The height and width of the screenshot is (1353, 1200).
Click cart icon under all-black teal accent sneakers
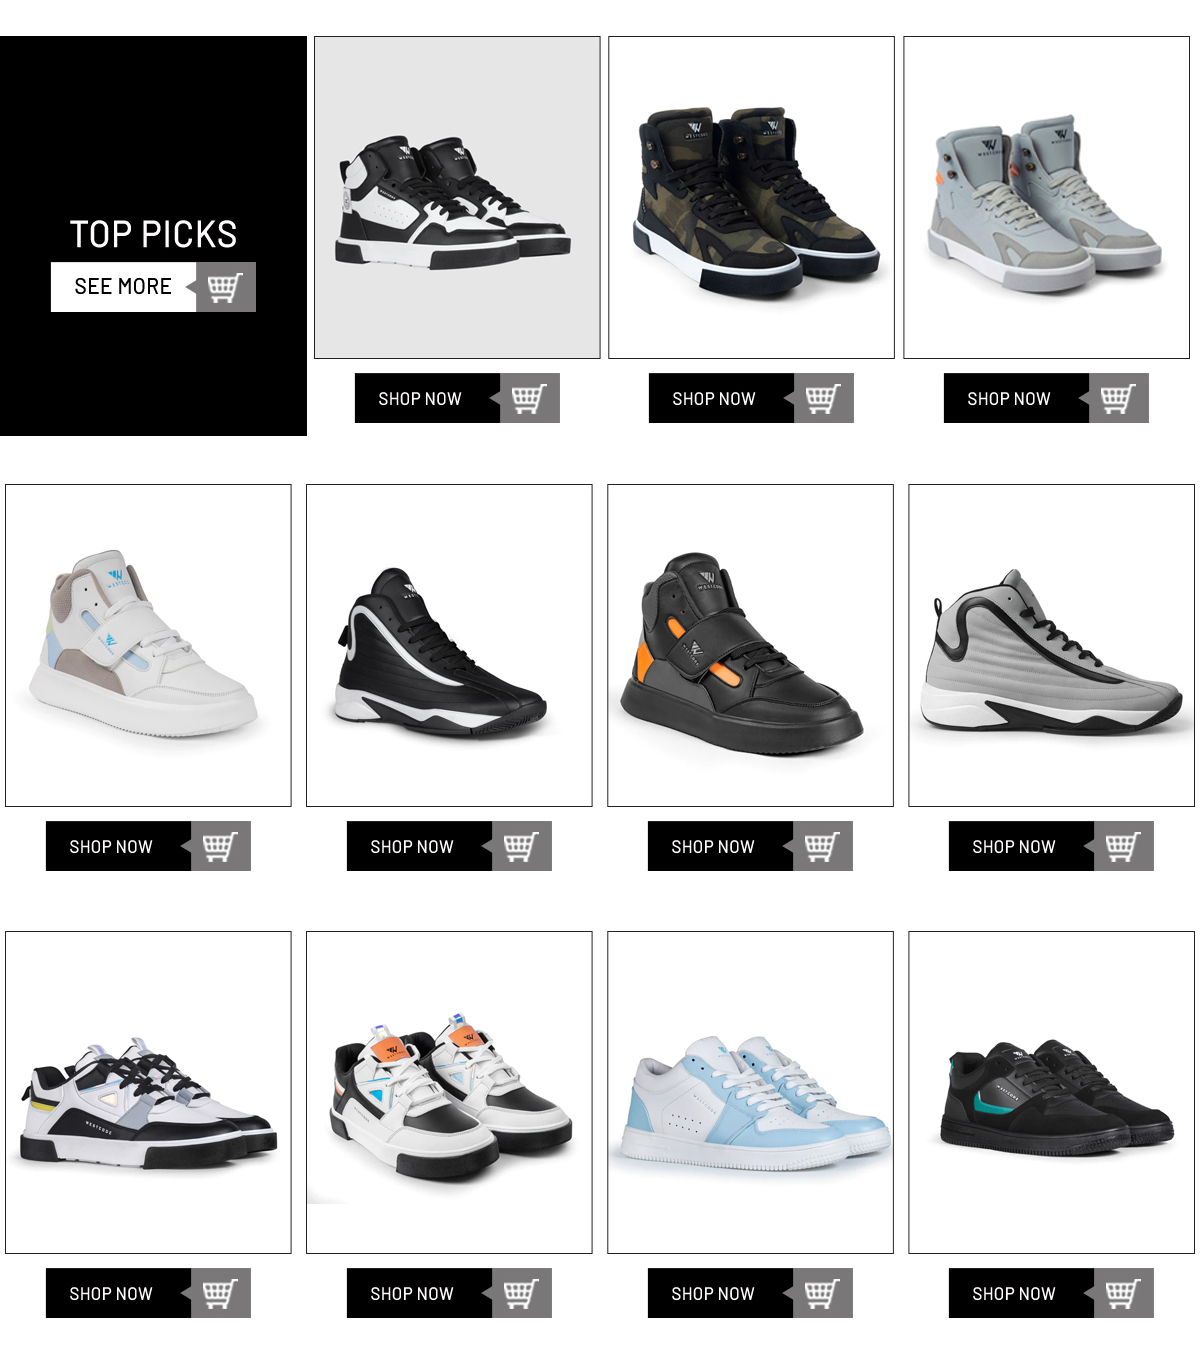point(1124,1293)
